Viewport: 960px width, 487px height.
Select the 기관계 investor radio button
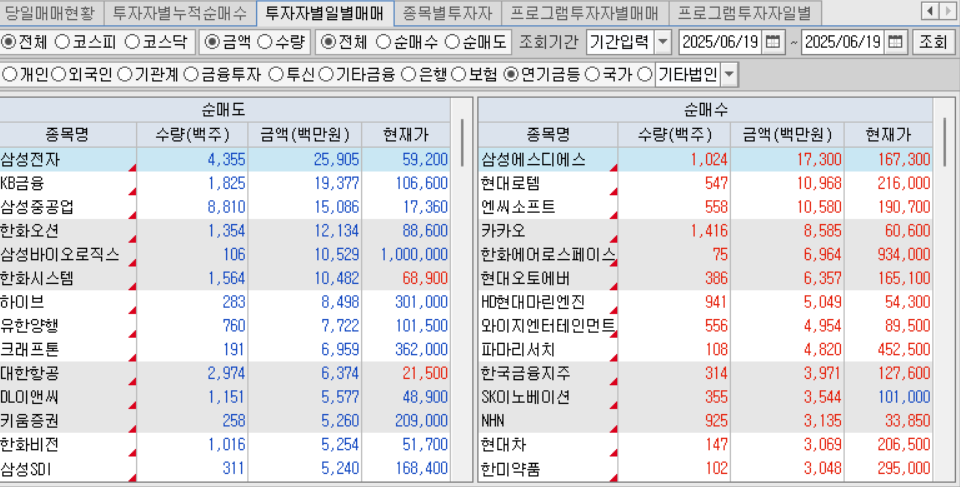click(124, 75)
